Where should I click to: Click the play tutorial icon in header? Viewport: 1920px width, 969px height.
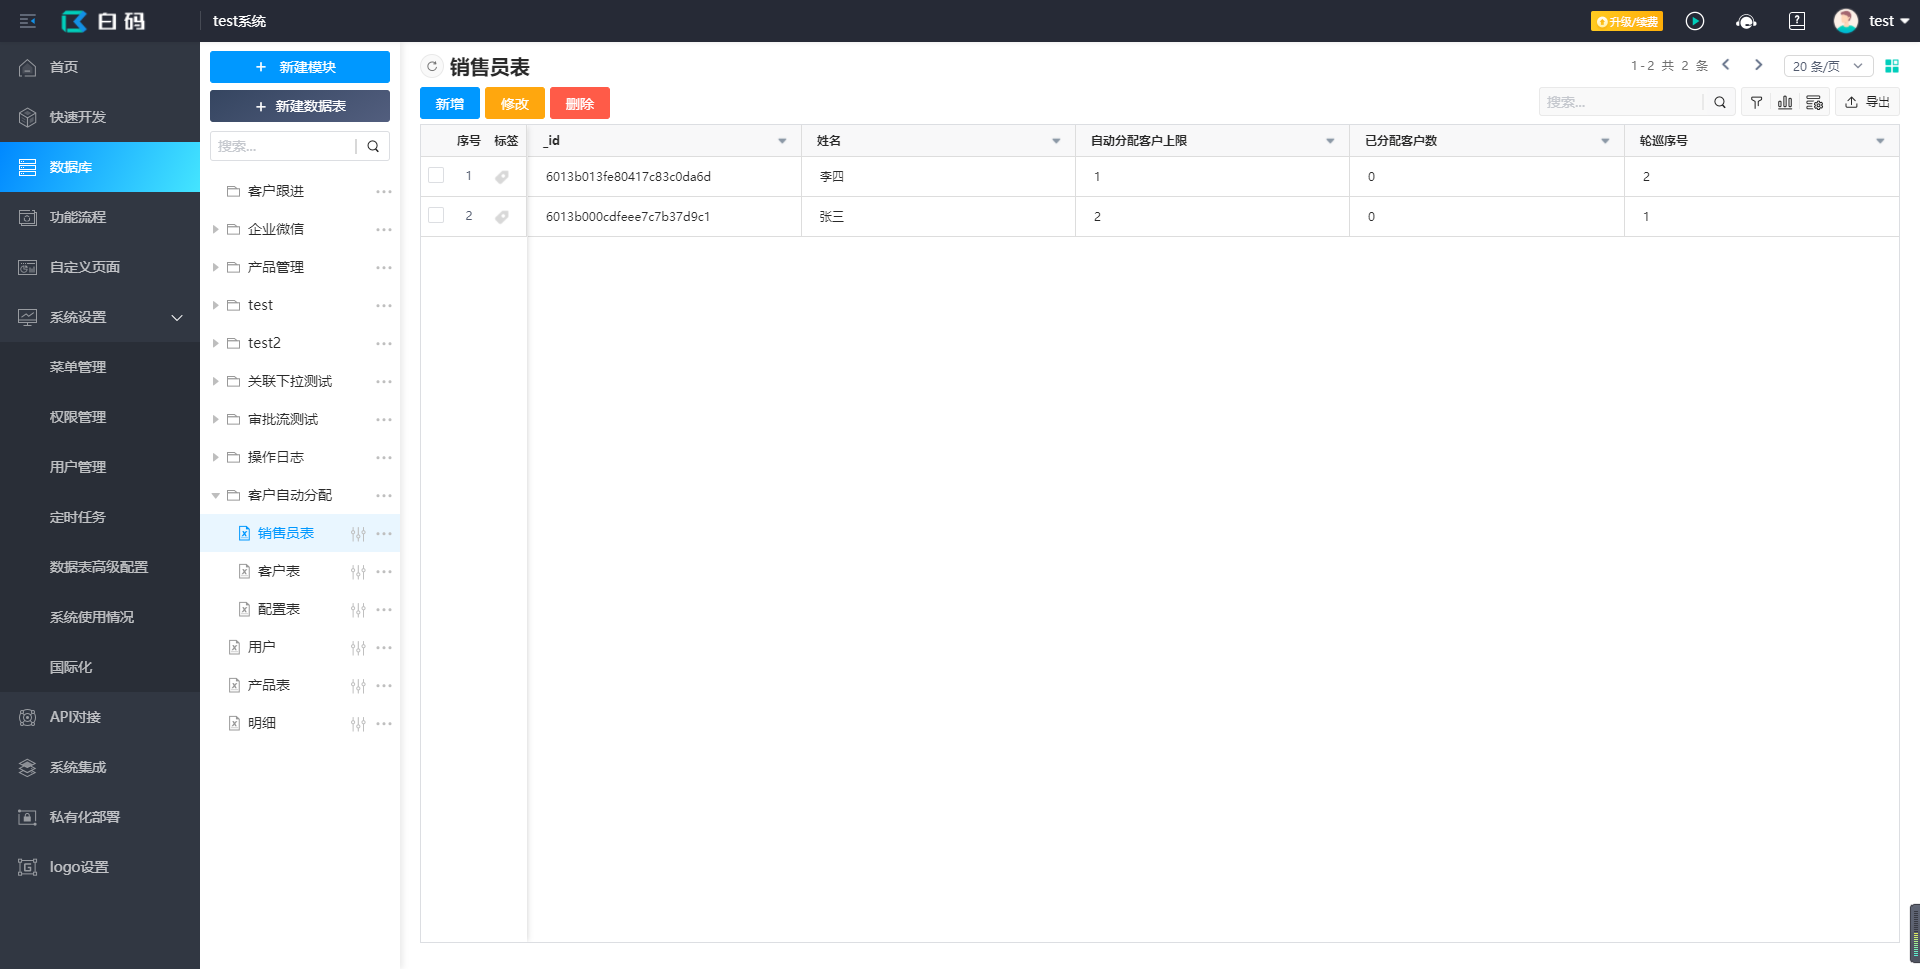[x=1695, y=21]
